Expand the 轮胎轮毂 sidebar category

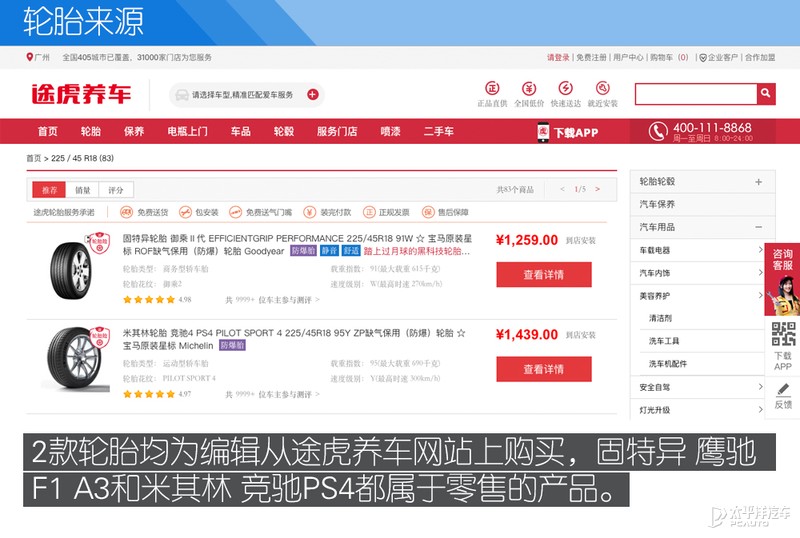point(758,182)
